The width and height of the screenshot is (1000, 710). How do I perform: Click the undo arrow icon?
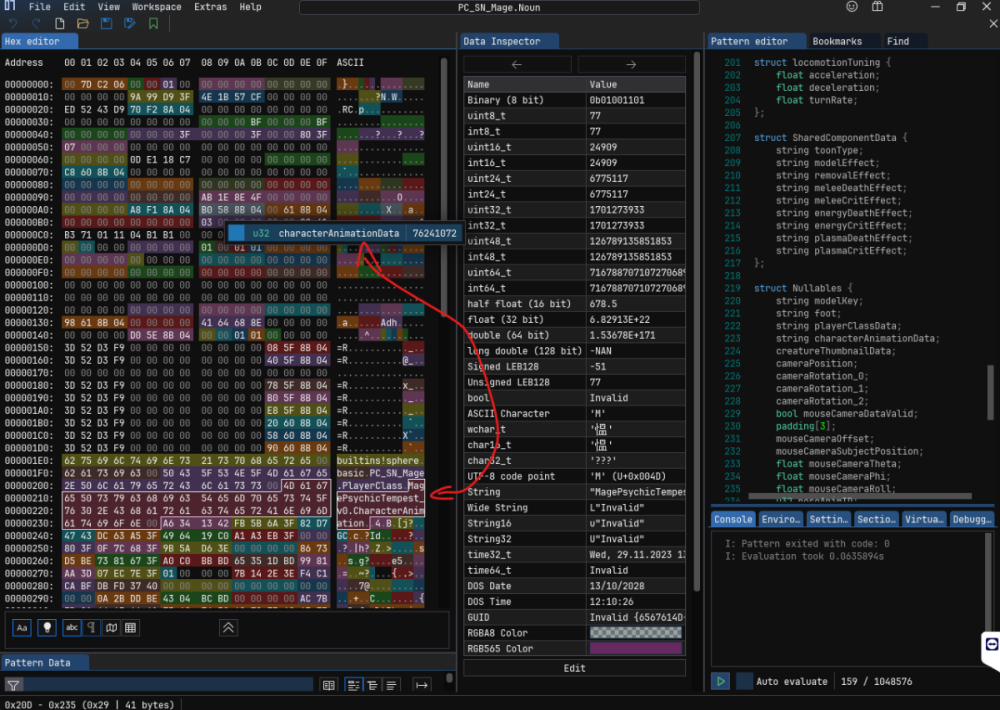[x=13, y=23]
